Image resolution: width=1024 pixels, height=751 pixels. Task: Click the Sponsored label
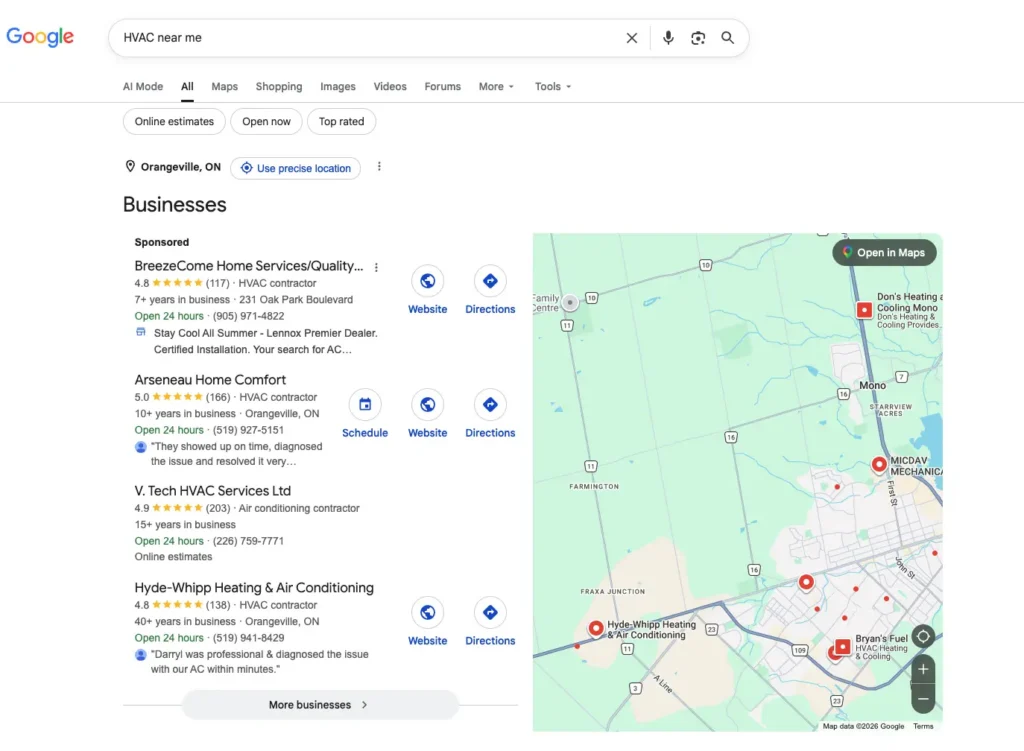click(x=162, y=242)
